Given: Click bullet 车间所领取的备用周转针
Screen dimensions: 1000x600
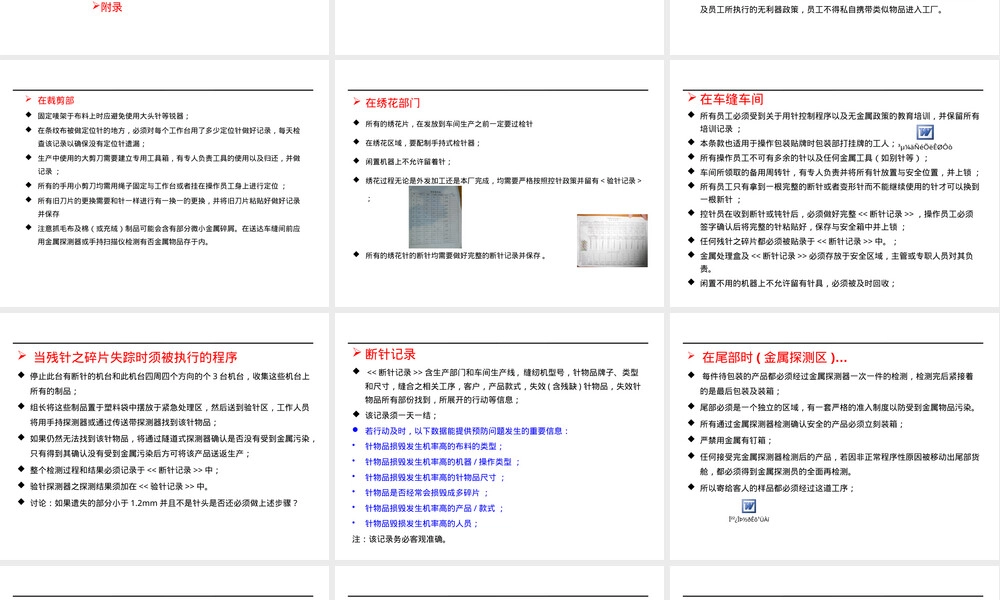Looking at the screenshot, I should (x=840, y=173).
